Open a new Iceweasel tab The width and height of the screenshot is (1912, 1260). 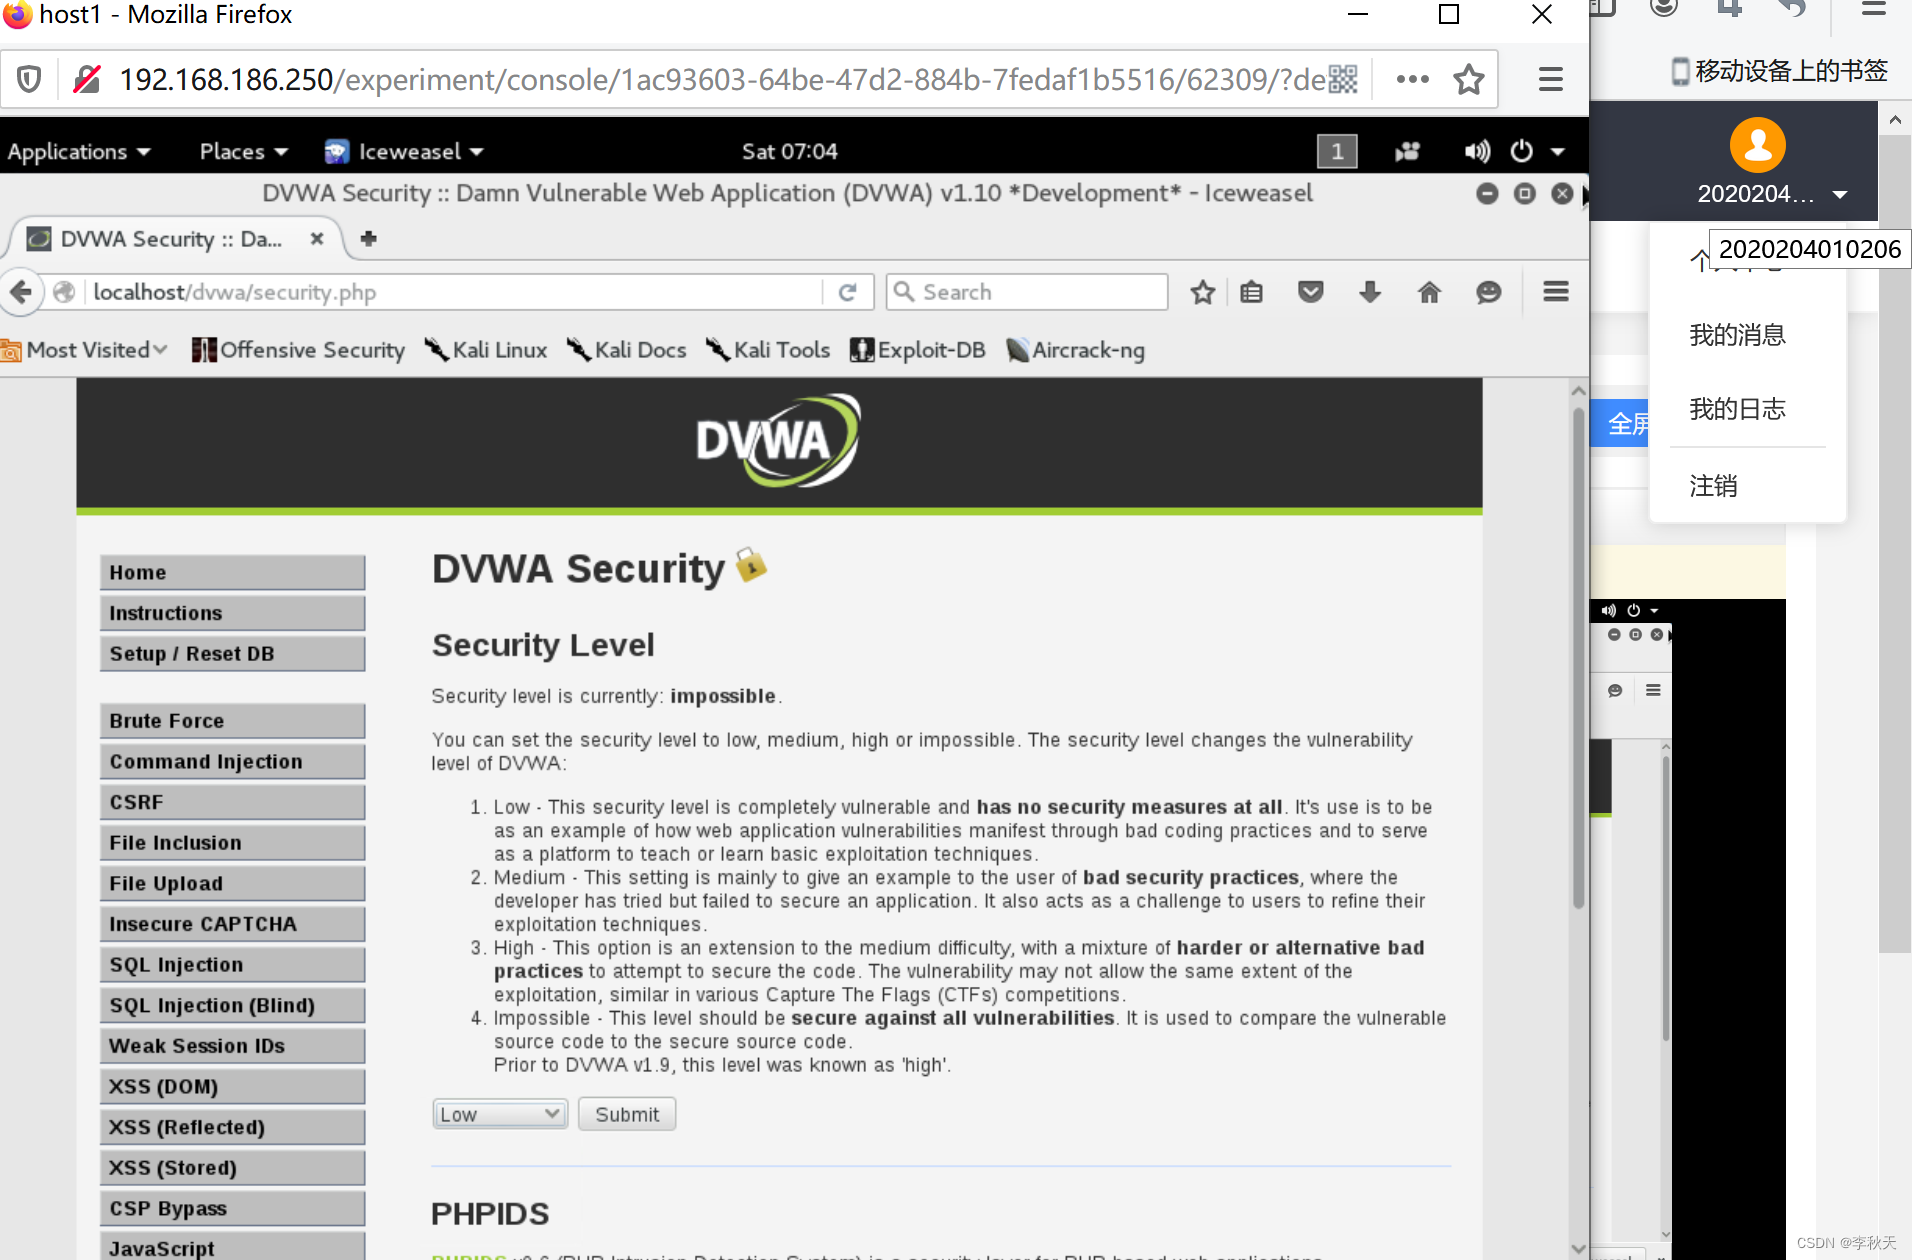coord(368,238)
